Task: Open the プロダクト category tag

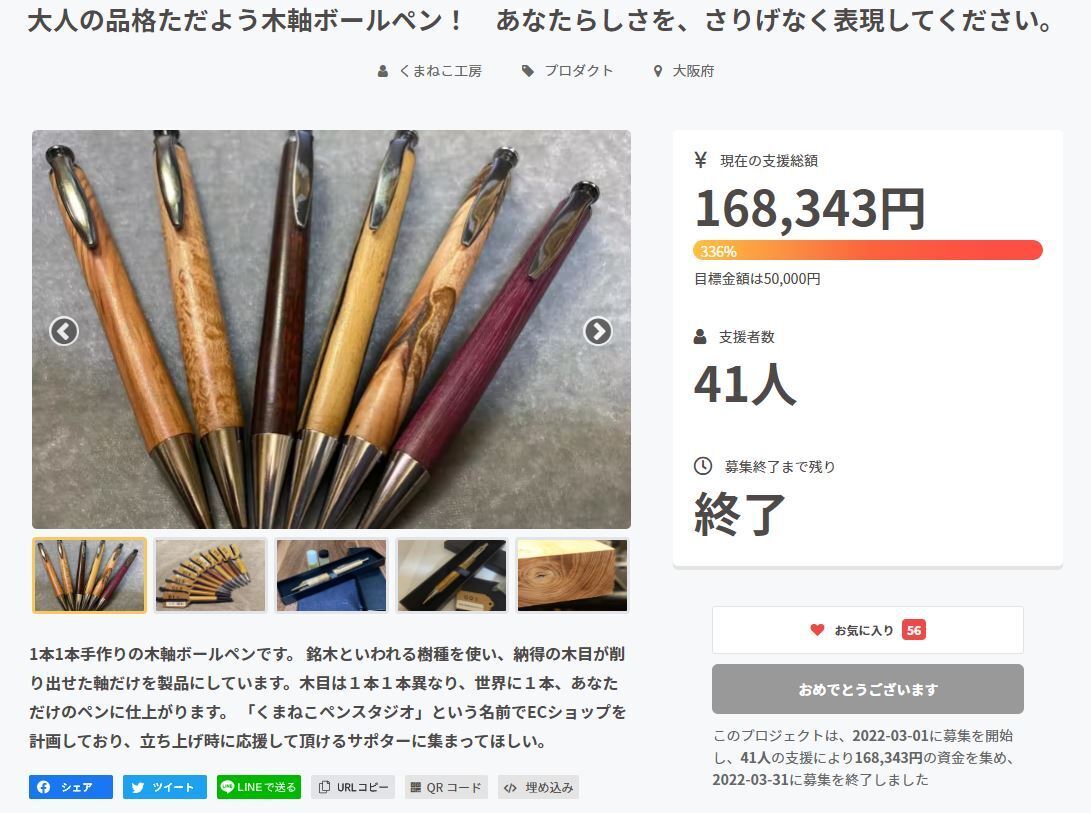Action: [568, 71]
